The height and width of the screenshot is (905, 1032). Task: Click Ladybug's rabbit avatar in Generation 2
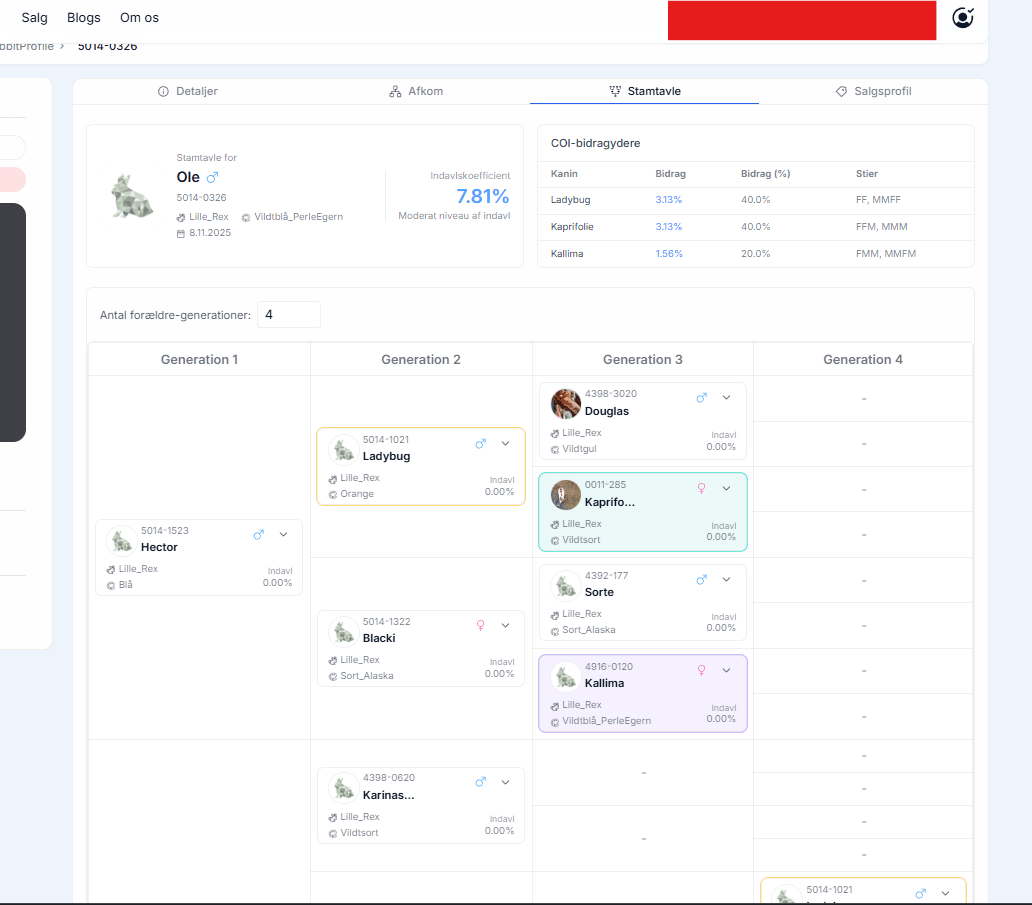344,450
